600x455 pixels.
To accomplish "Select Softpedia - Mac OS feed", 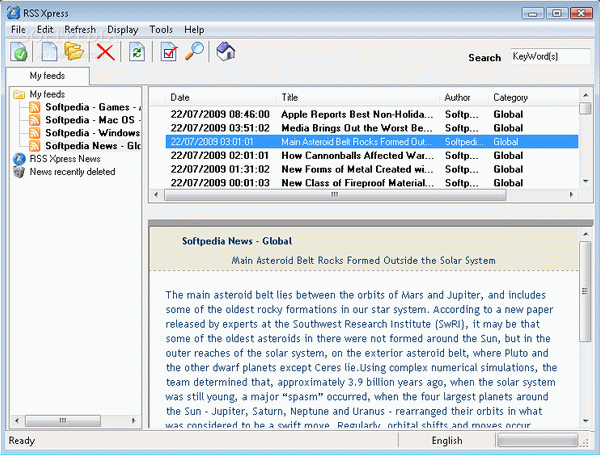I will [93, 120].
